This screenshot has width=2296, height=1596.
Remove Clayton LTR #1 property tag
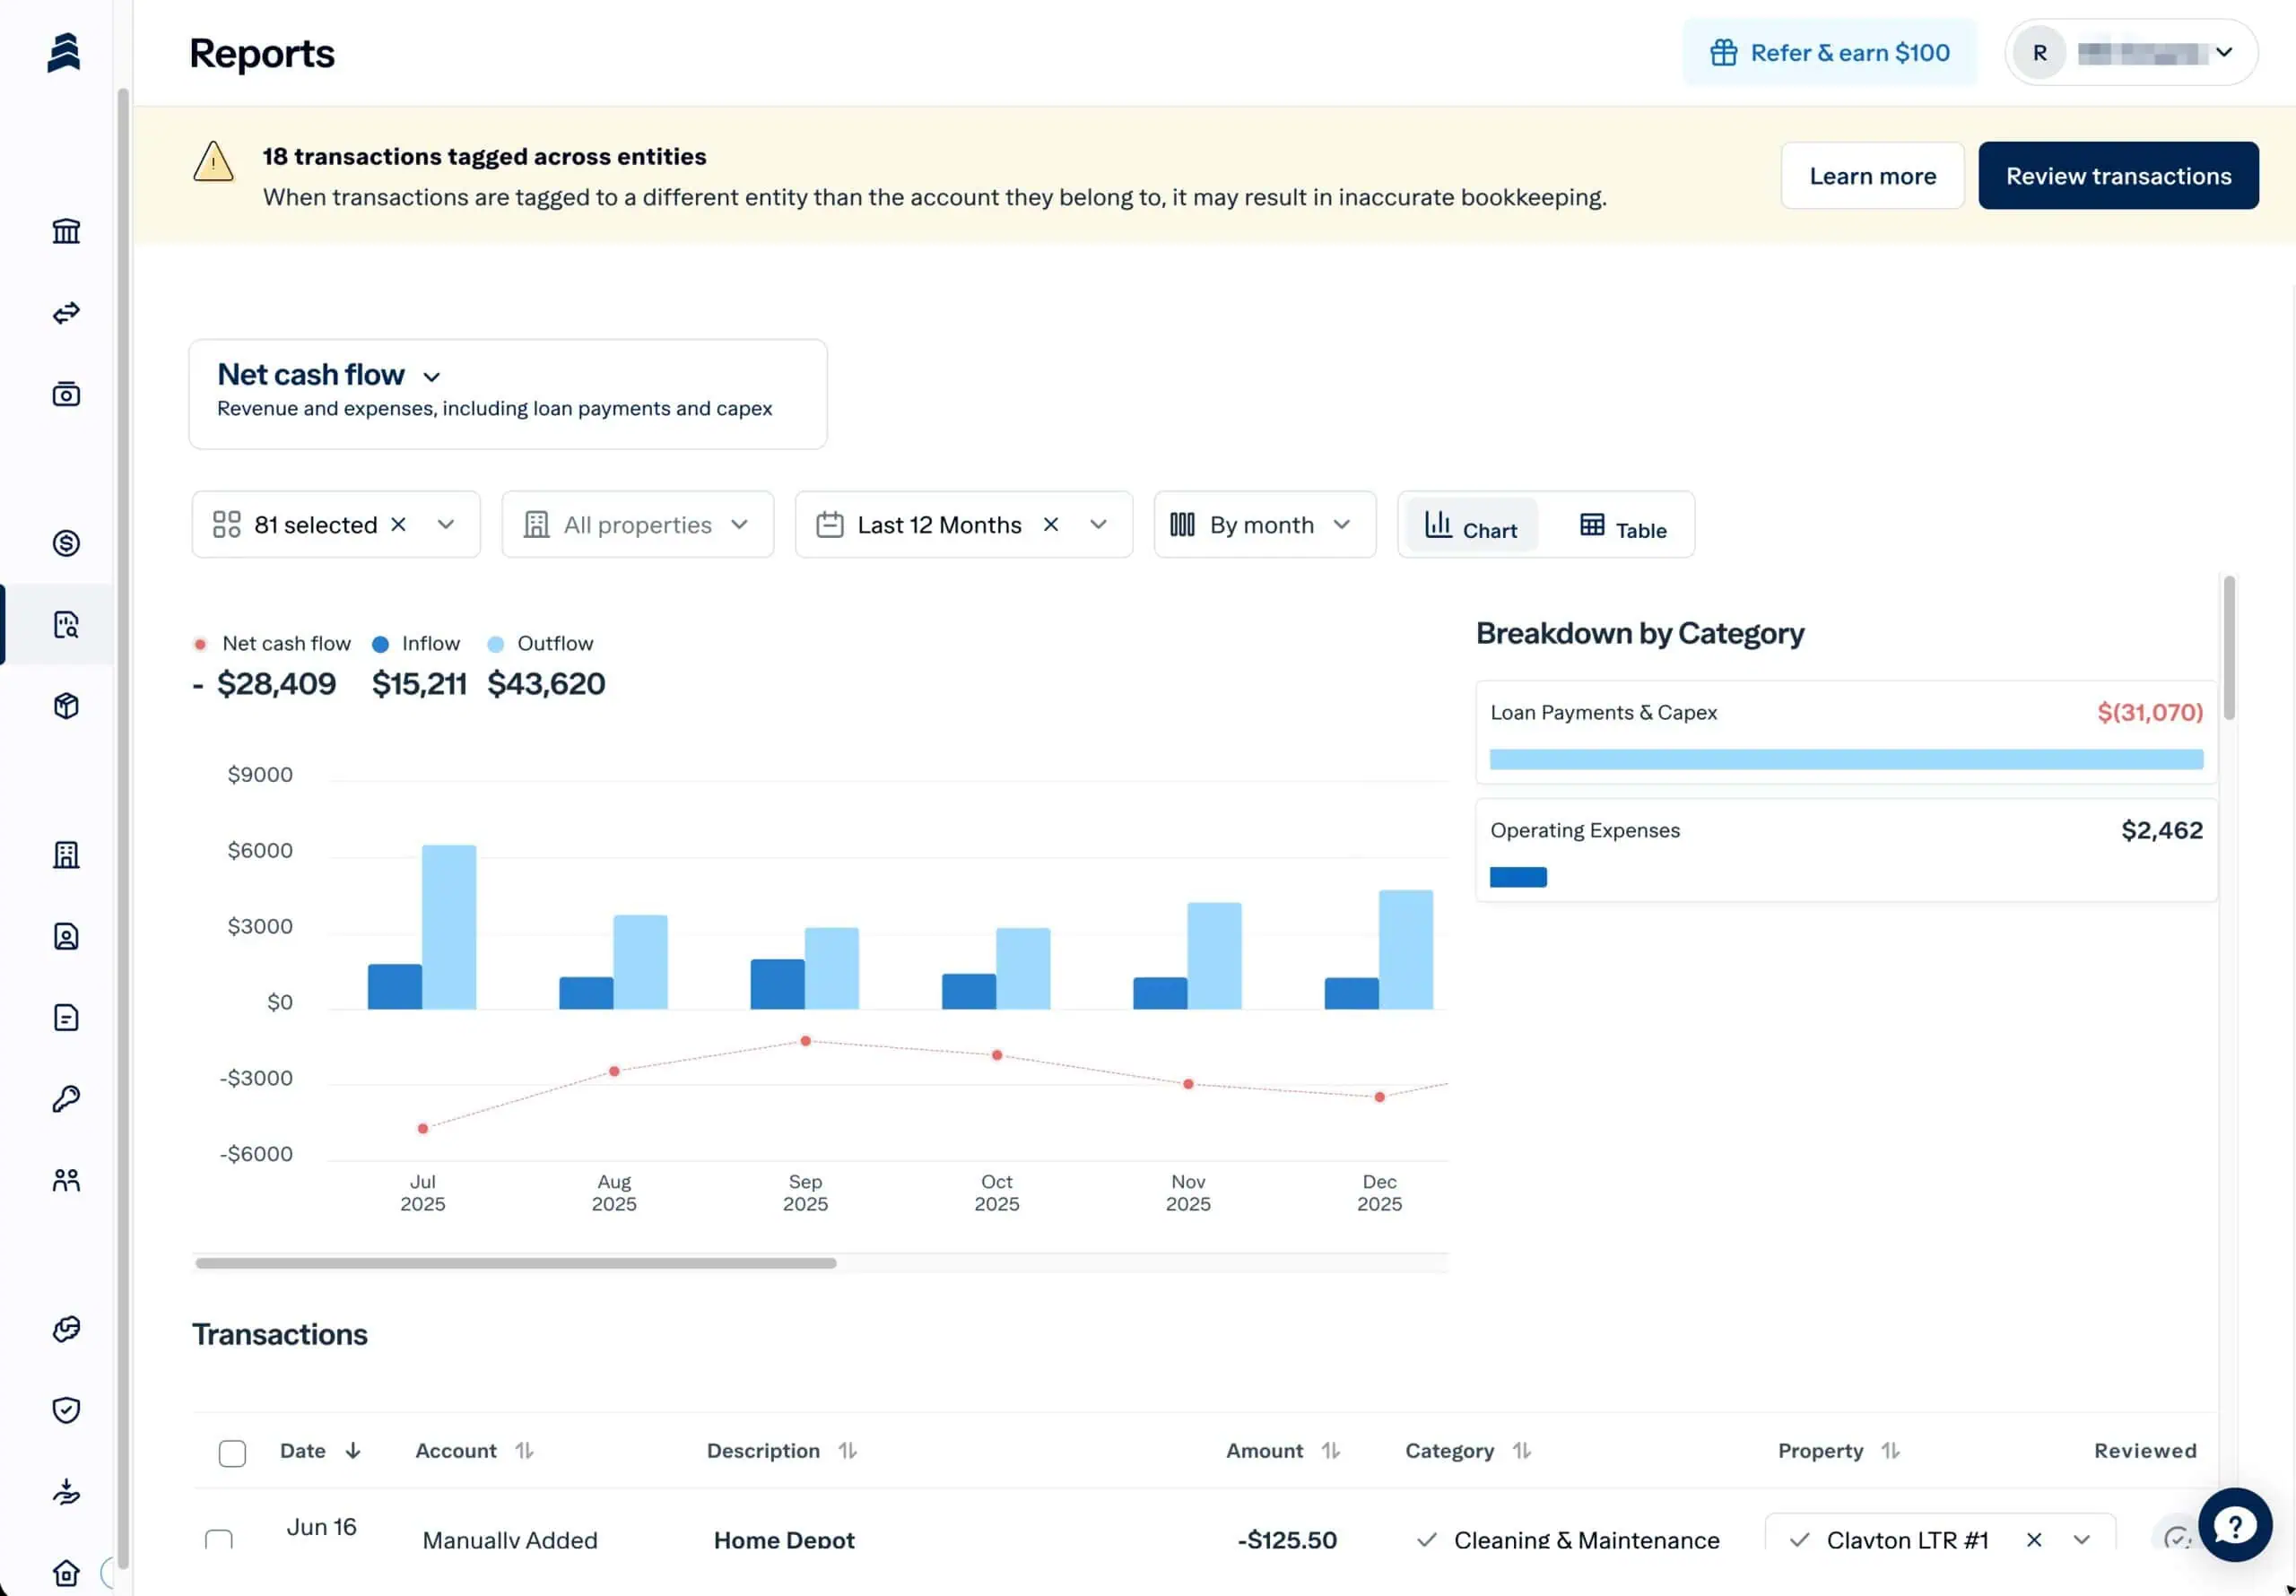2034,1540
